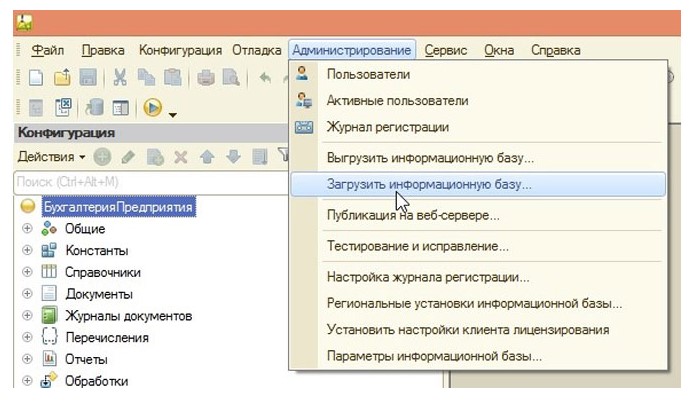Choose Активные пользователи menu entry
The image size is (693, 401).
tap(478, 100)
